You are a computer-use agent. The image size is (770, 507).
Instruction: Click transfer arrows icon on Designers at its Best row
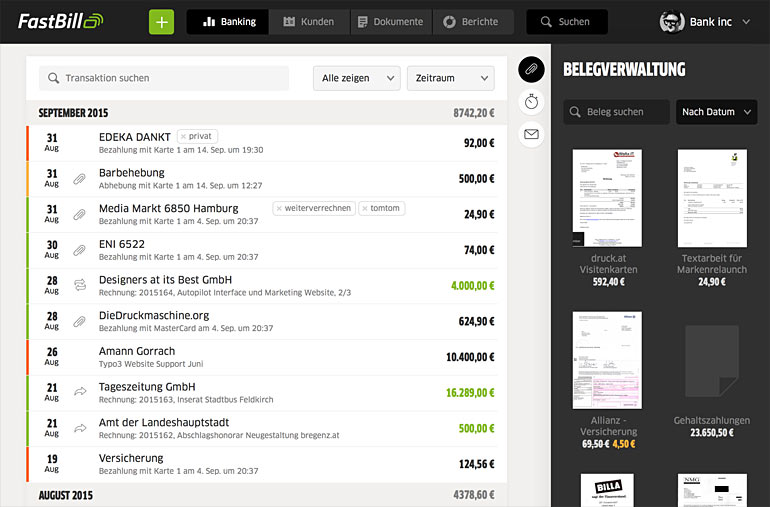pyautogui.click(x=80, y=285)
